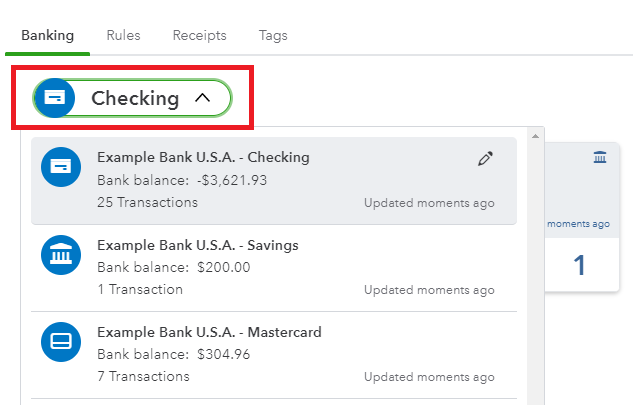Open the Receipts tab
This screenshot has height=405, width=633.
(199, 35)
